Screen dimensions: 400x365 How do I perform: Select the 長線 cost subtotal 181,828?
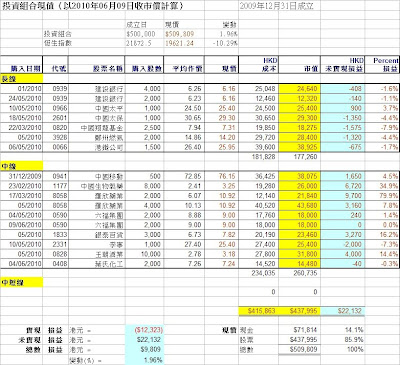(x=264, y=157)
